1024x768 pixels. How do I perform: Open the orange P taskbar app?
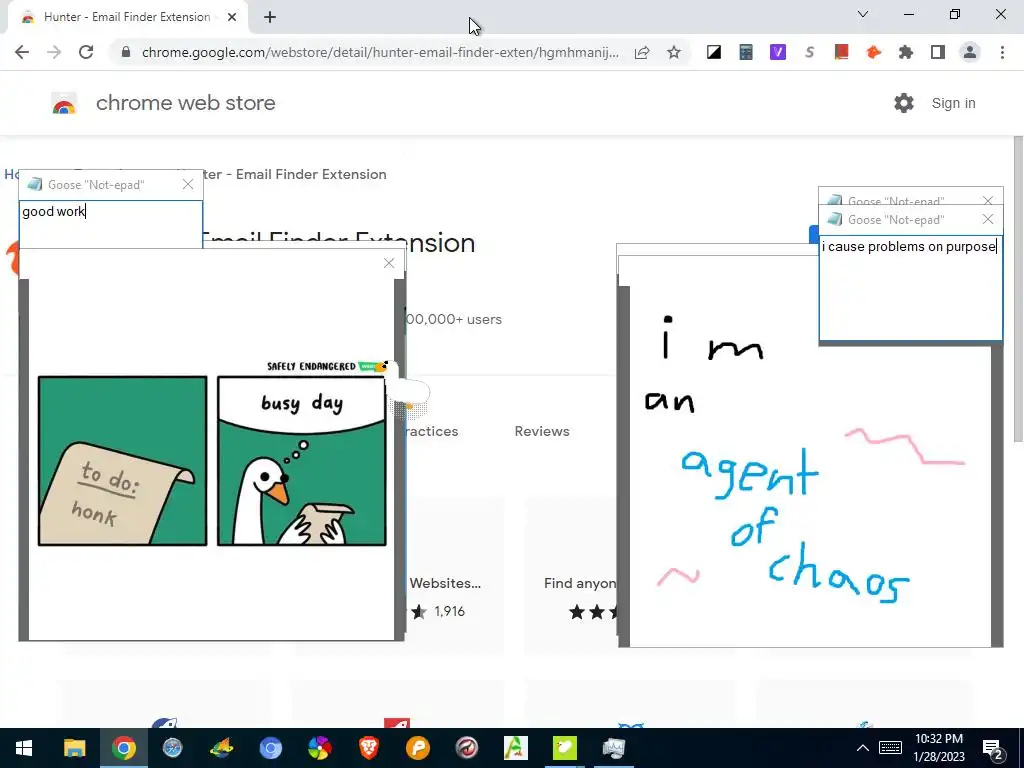[417, 748]
